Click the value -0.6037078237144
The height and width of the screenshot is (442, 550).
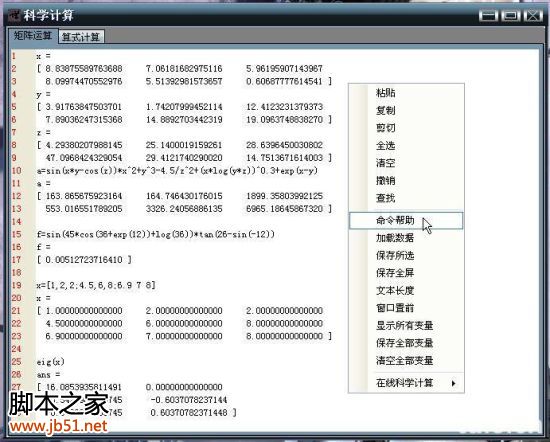click(189, 400)
